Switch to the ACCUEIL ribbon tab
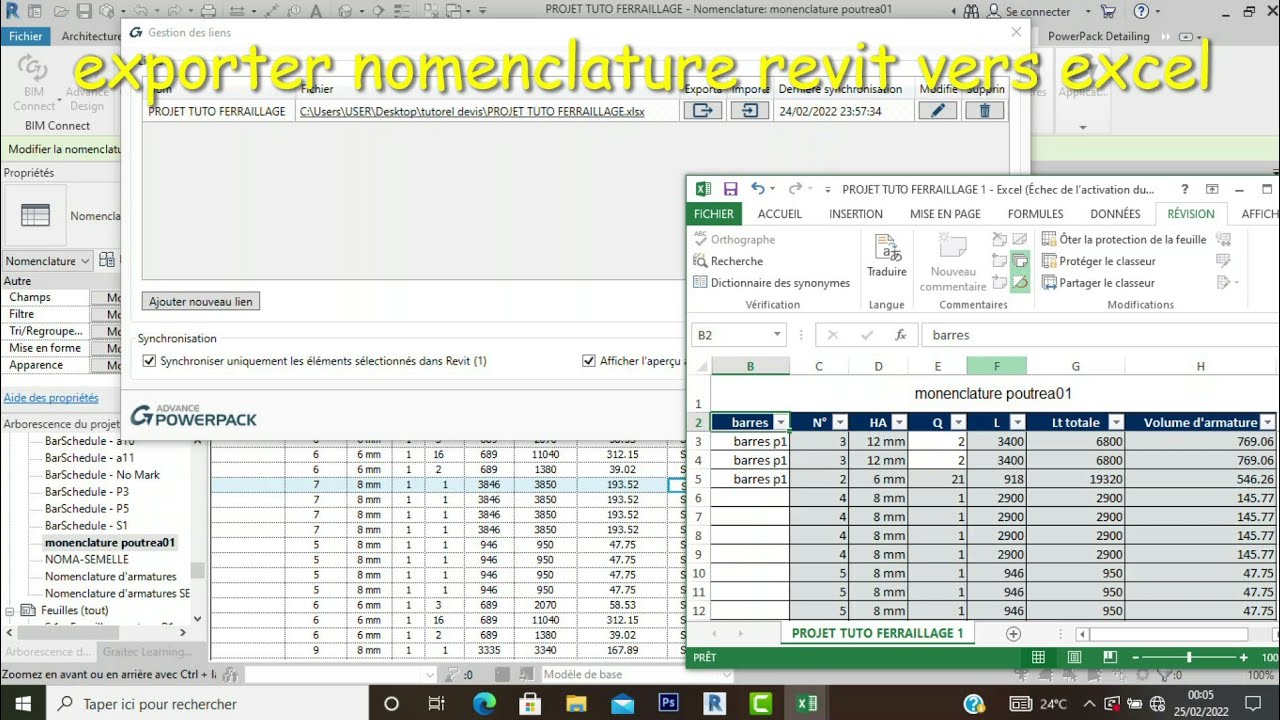 780,214
